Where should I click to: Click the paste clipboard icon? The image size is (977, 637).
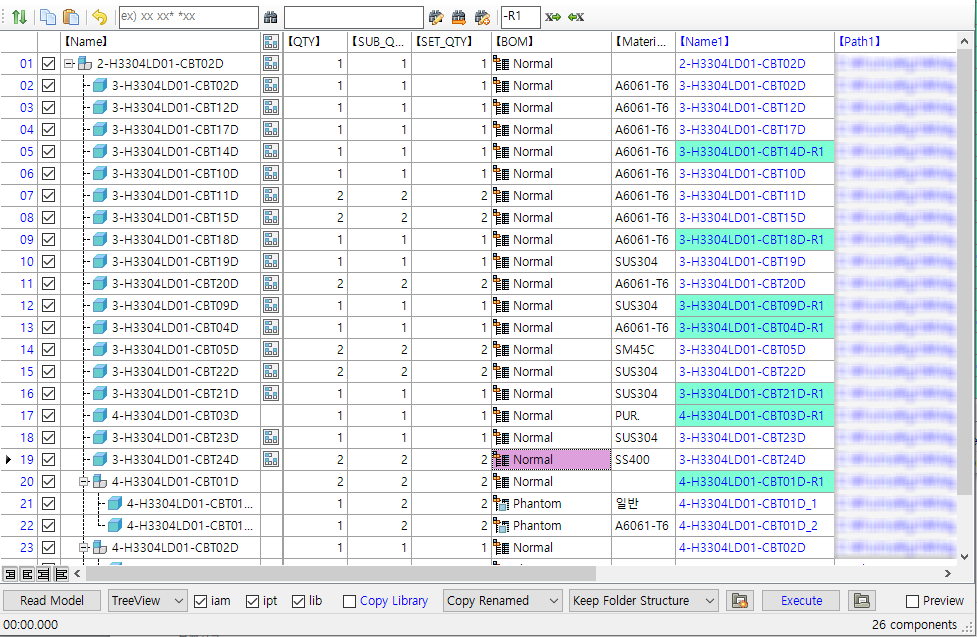click(71, 17)
